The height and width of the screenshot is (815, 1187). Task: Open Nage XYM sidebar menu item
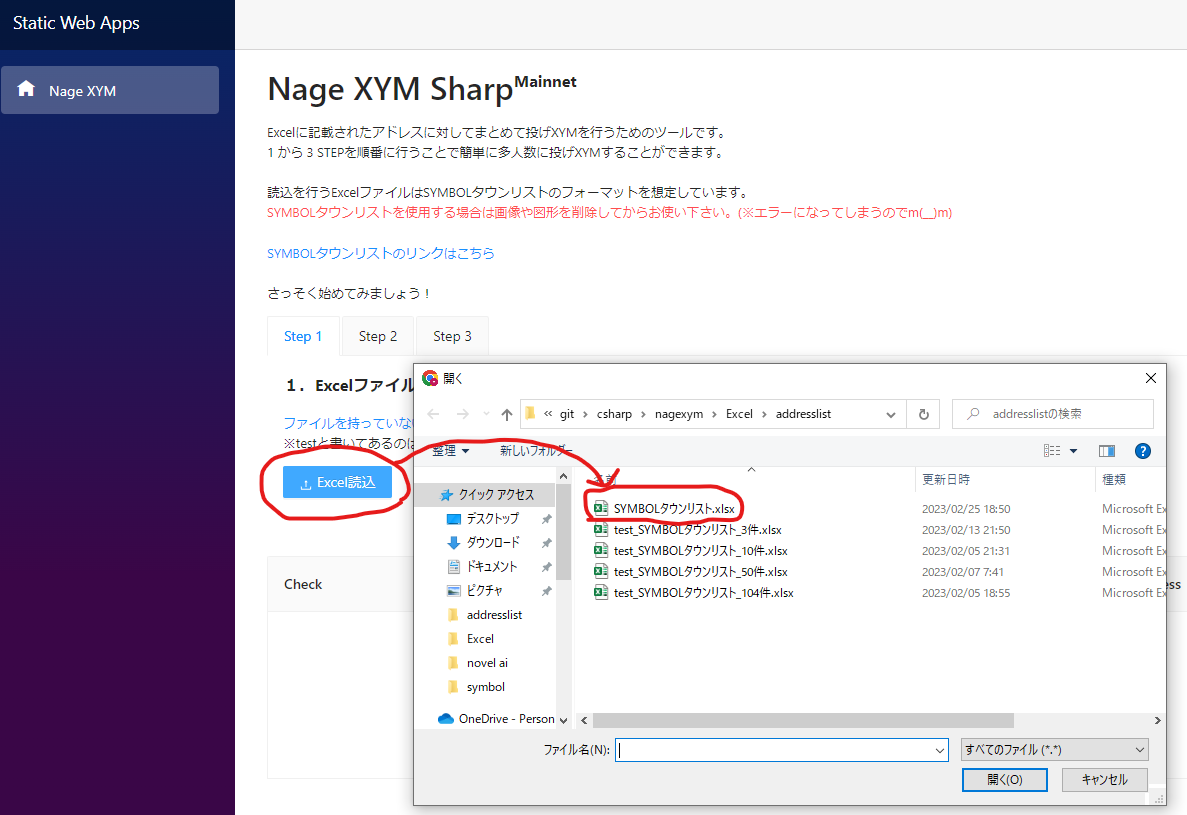110,90
